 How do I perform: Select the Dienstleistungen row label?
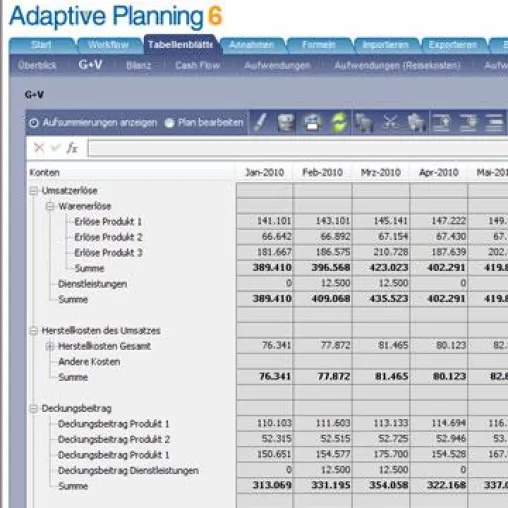click(92, 284)
